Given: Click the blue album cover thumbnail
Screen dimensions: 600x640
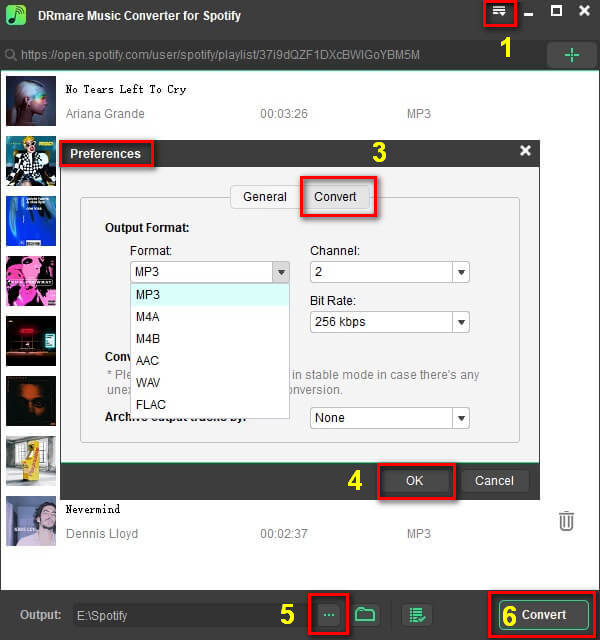Looking at the screenshot, I should (x=31, y=221).
